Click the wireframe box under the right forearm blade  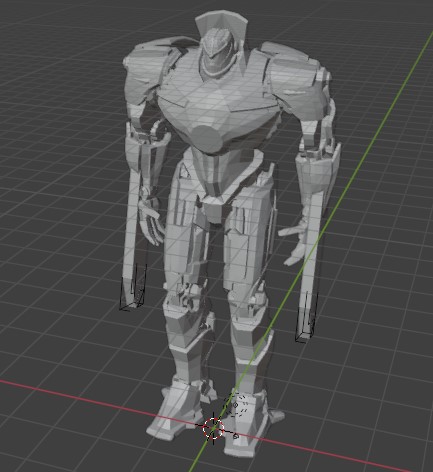tap(307, 317)
